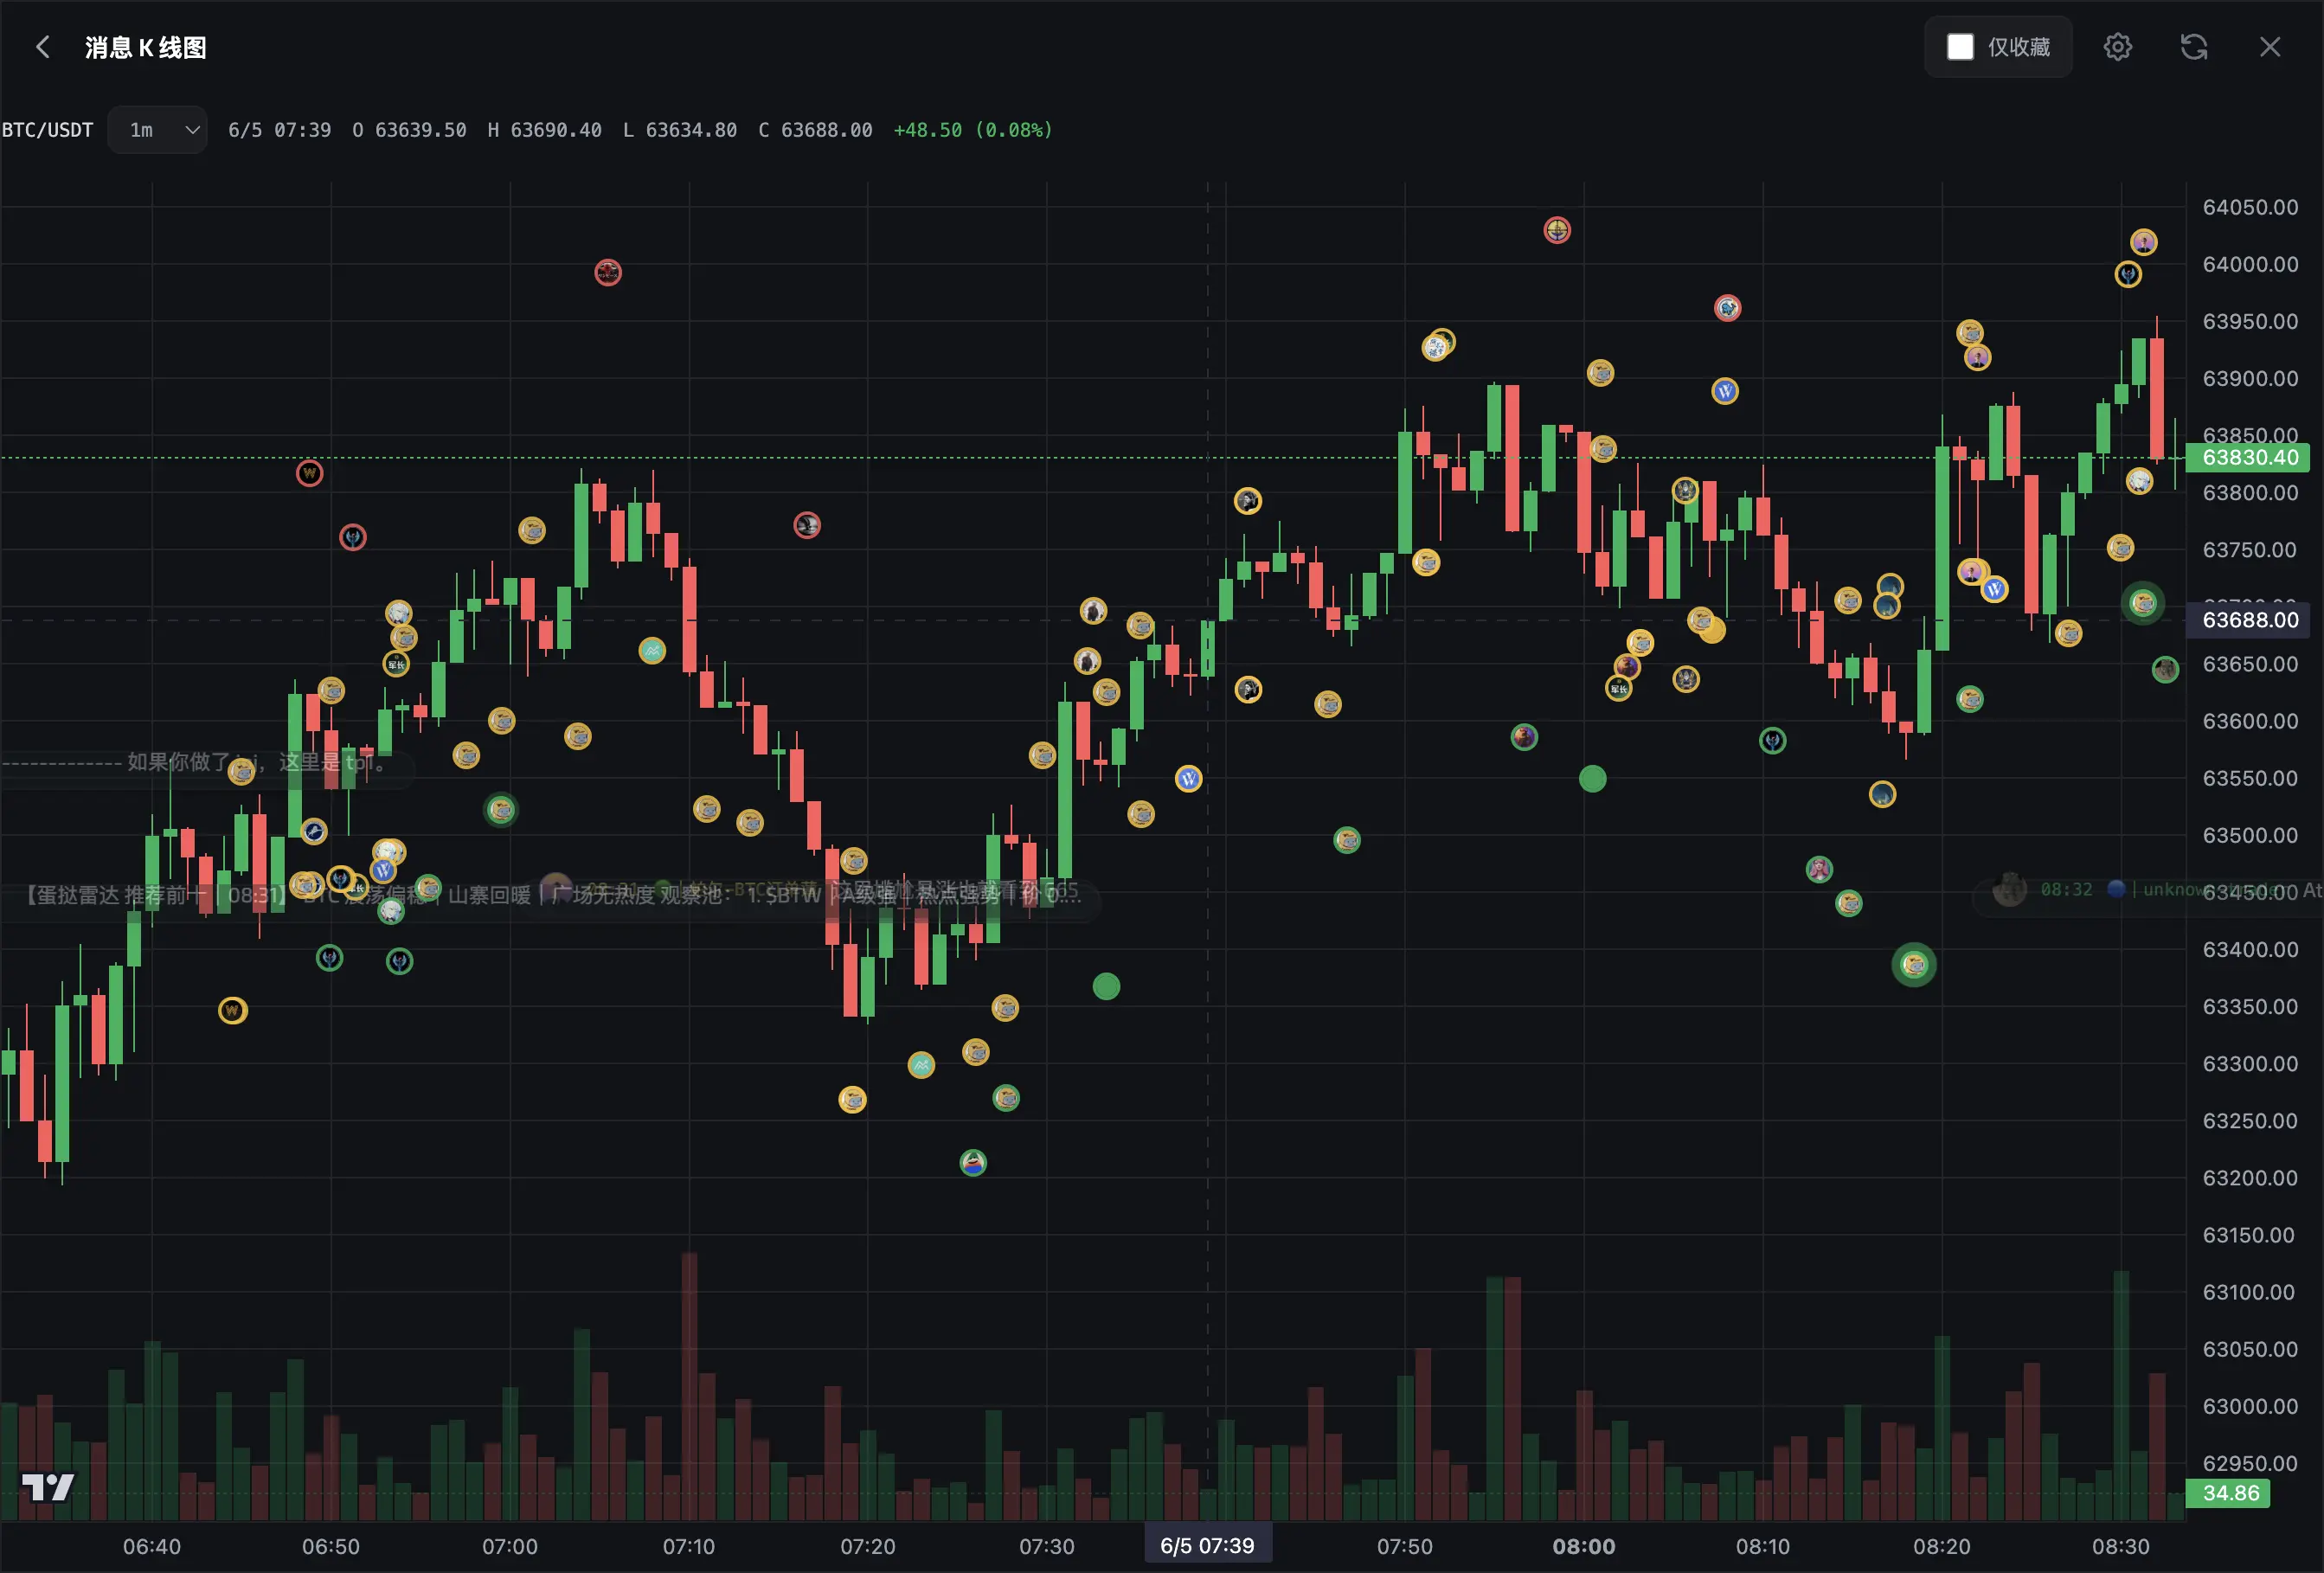Open the teal chart-icon marker near 63300

921,1065
